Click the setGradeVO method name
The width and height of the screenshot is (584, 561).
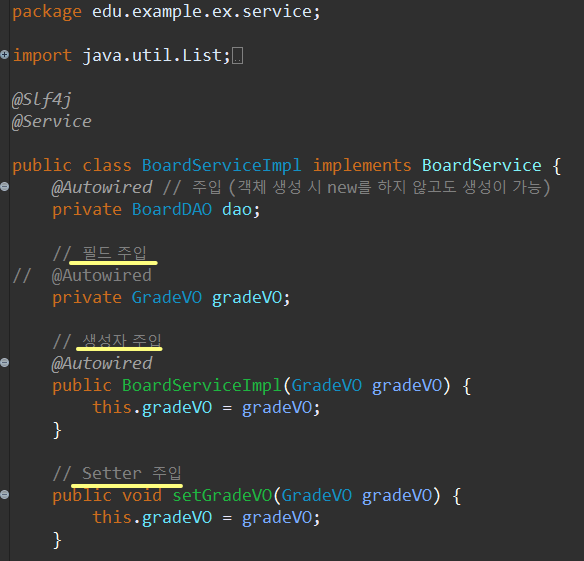click(x=222, y=495)
